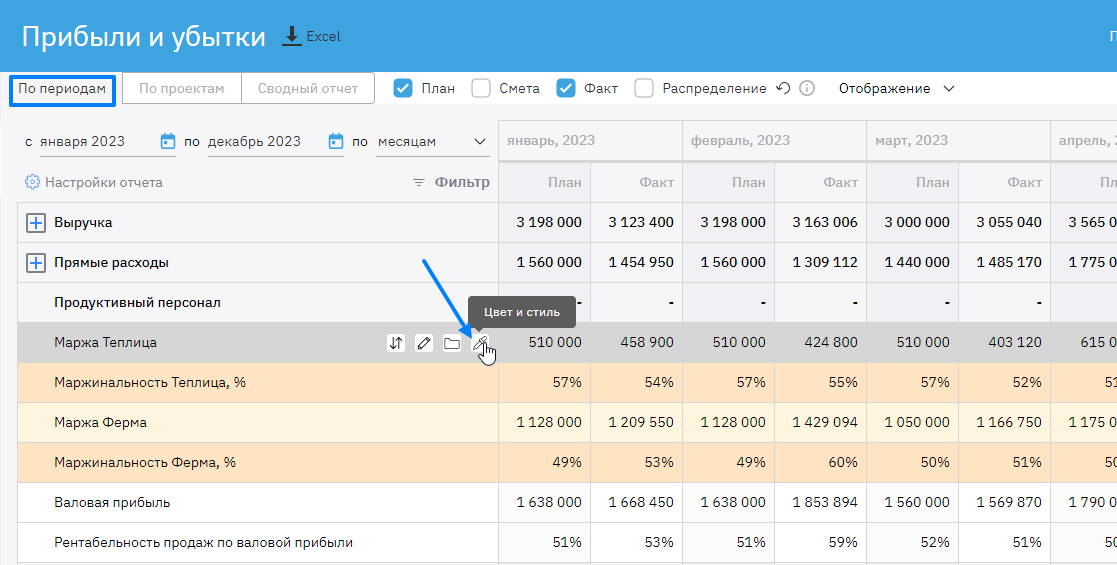Open Настройки отчета link
The height and width of the screenshot is (565, 1117).
point(104,182)
